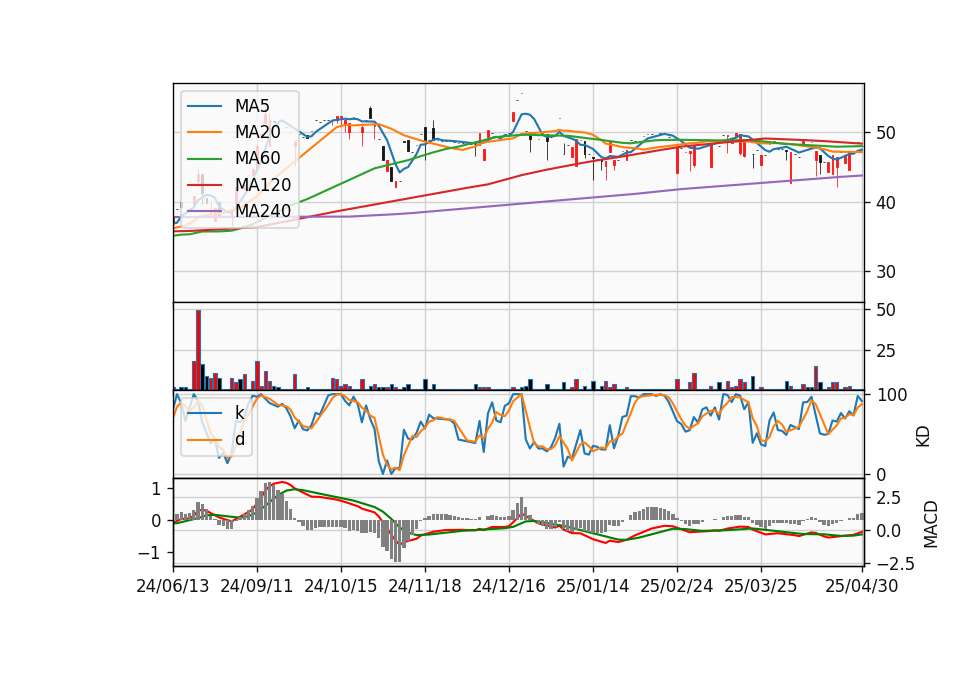The height and width of the screenshot is (690, 960).
Task: Click the 24/11/18 date axis label
Action: (x=425, y=586)
